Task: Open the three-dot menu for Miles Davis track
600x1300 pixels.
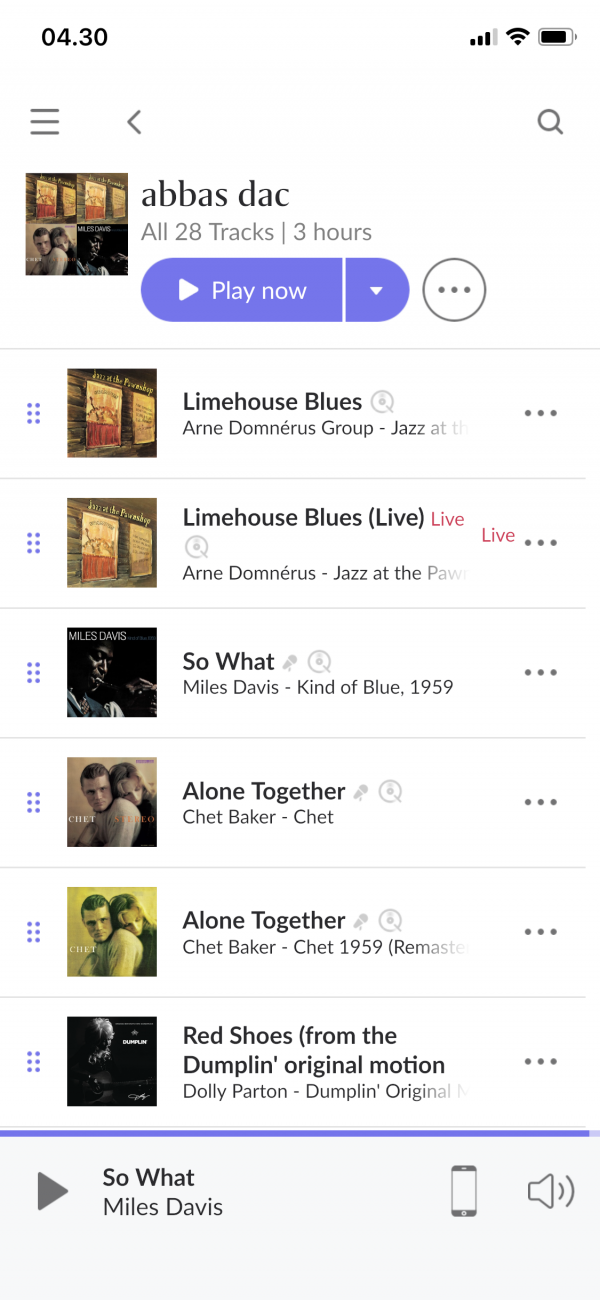Action: point(540,672)
